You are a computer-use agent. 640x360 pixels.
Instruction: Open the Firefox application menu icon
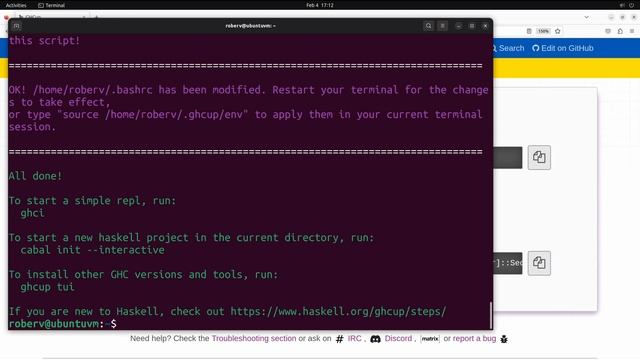pyautogui.click(x=632, y=31)
